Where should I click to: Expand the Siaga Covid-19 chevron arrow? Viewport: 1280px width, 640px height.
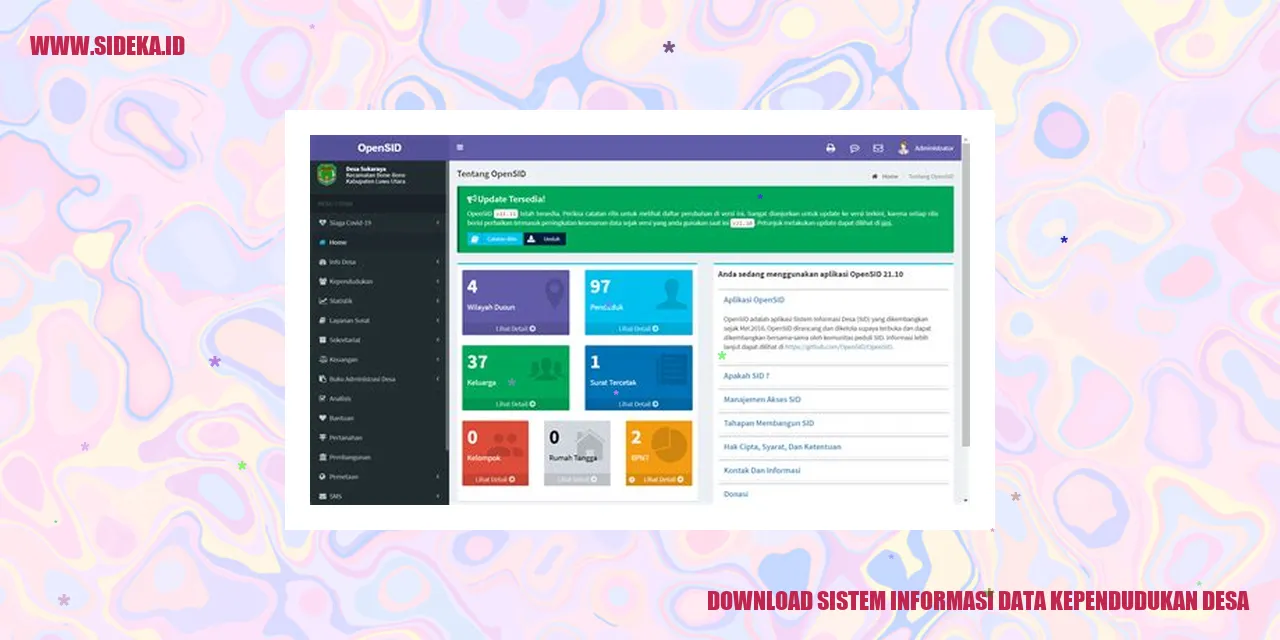tap(438, 223)
